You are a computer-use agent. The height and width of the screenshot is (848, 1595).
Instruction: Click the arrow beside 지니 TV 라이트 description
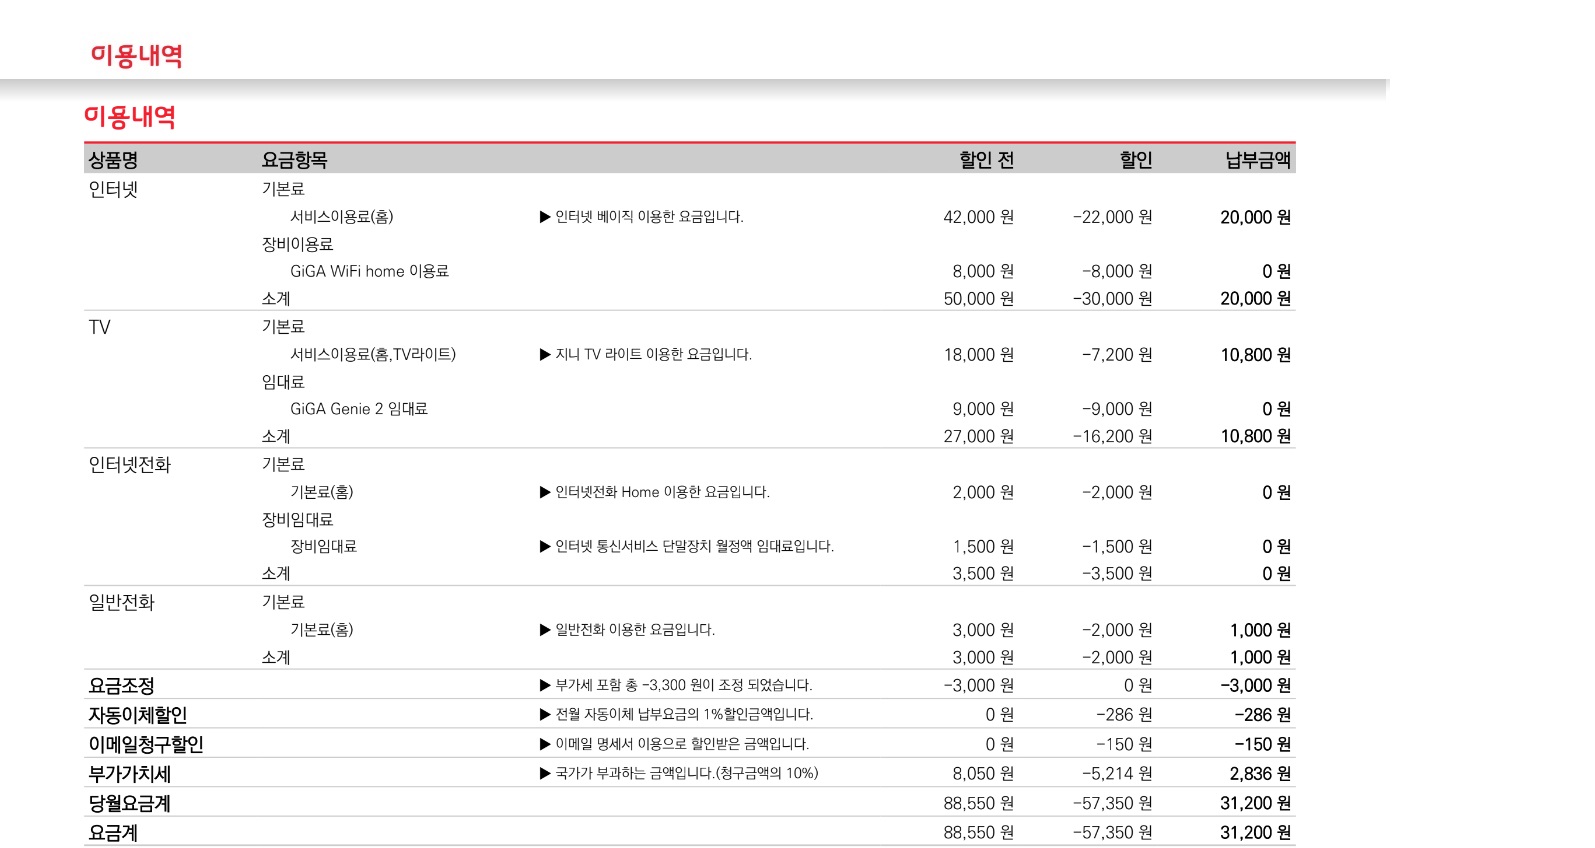coord(545,355)
